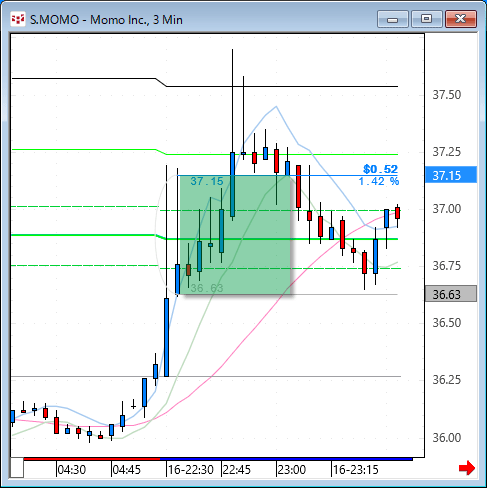Viewport: 487px width, 488px height.
Task: Click the blue 37.15 price label on axis
Action: tap(451, 175)
